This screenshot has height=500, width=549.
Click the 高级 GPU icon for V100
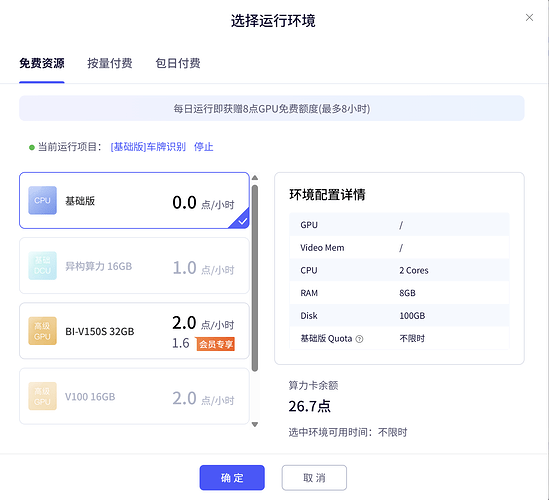[x=42, y=396]
